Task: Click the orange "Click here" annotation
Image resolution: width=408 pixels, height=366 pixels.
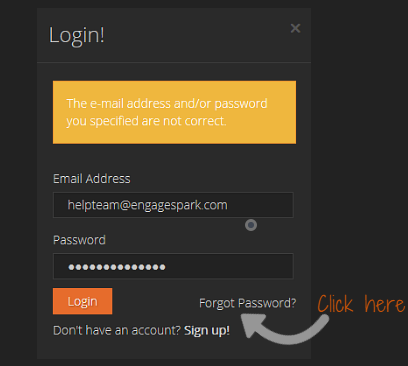Action: coord(361,304)
